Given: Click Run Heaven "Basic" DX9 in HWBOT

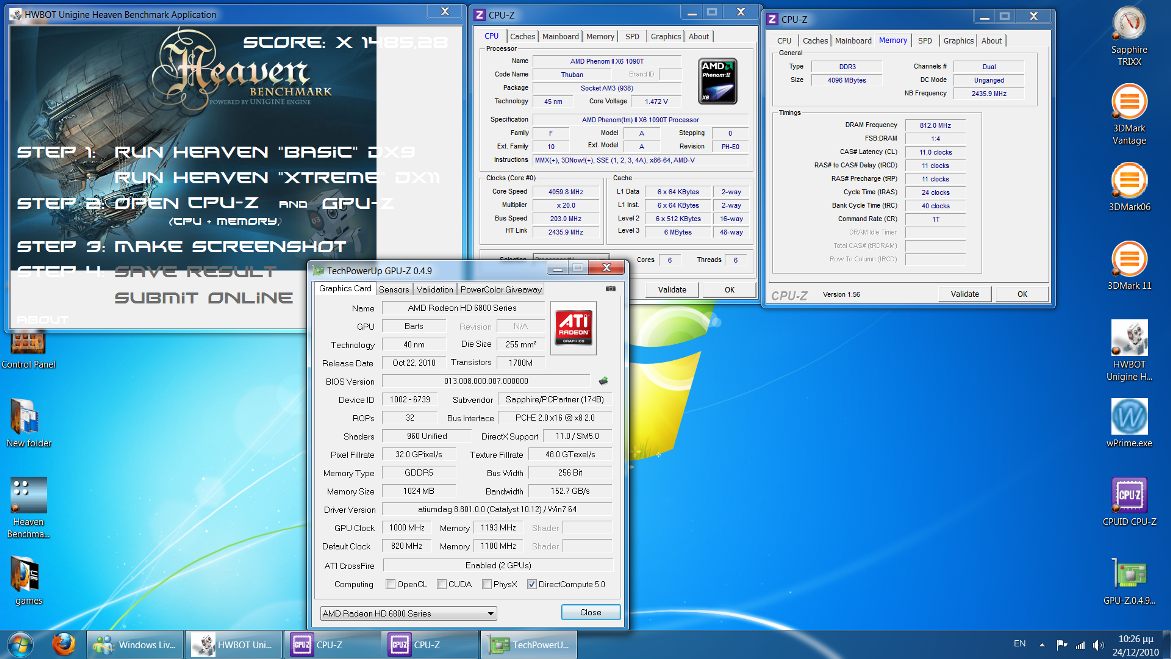Looking at the screenshot, I should point(264,152).
